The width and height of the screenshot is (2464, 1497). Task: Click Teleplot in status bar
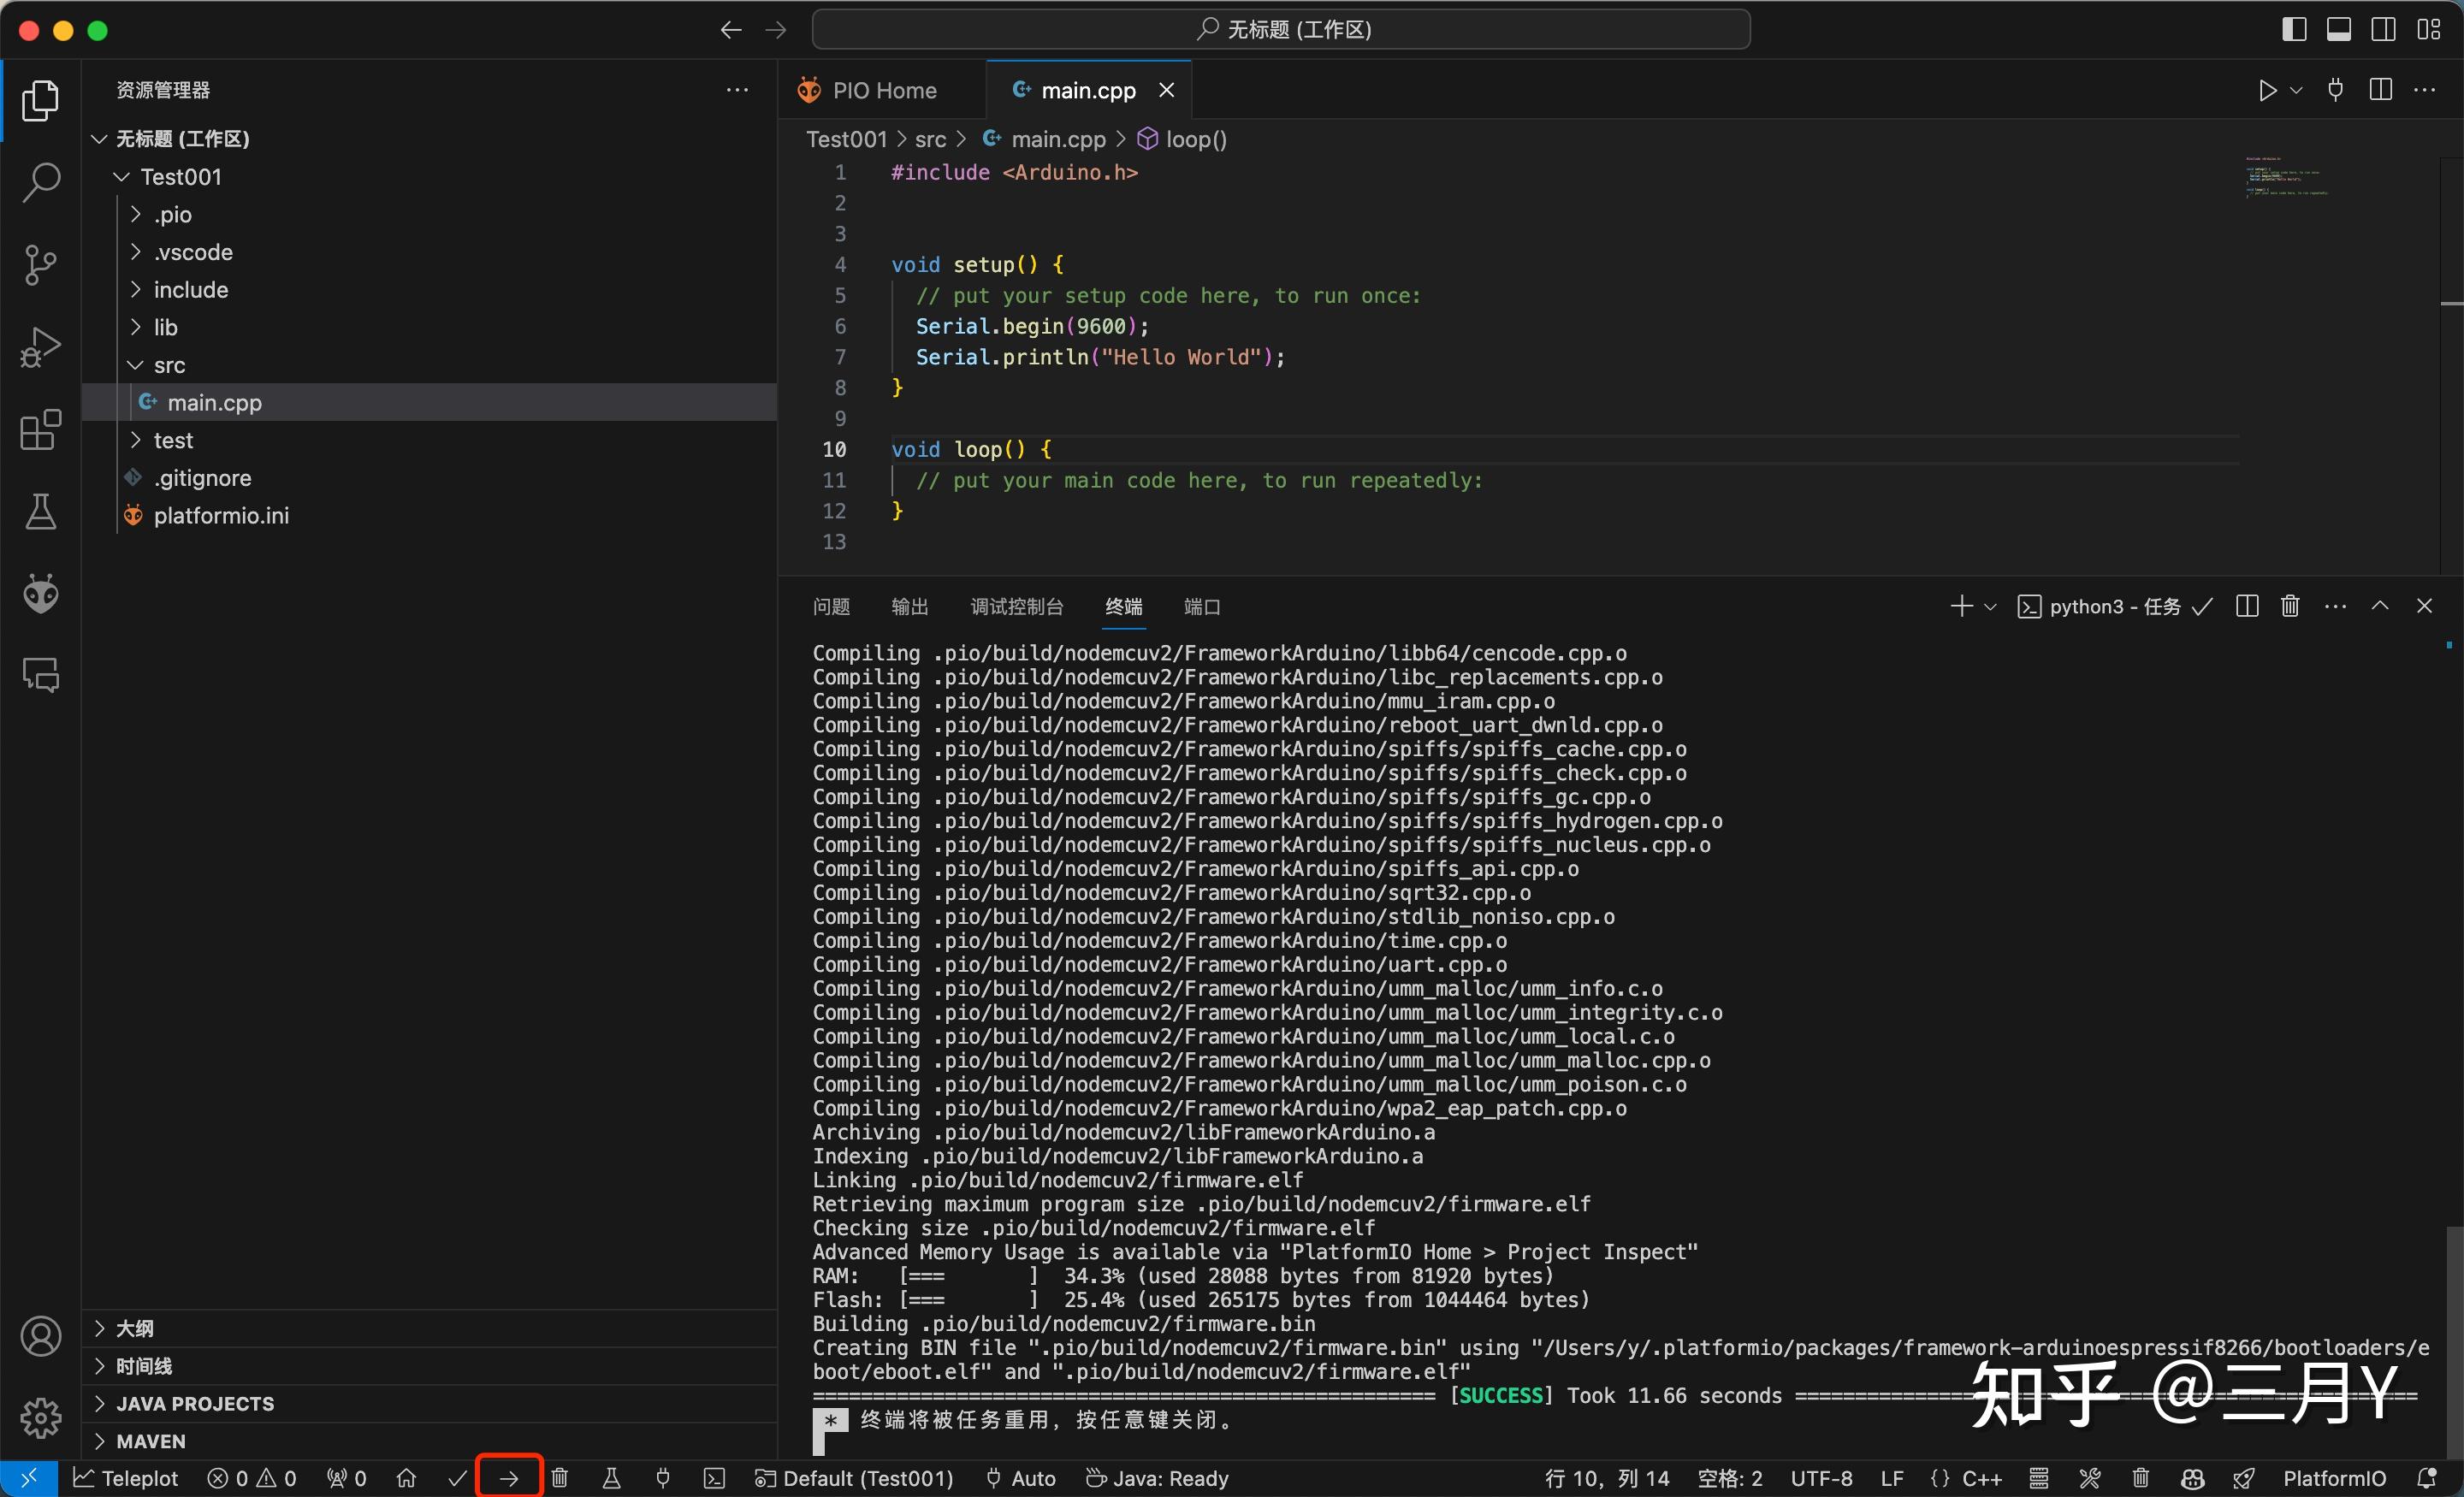pos(126,1478)
